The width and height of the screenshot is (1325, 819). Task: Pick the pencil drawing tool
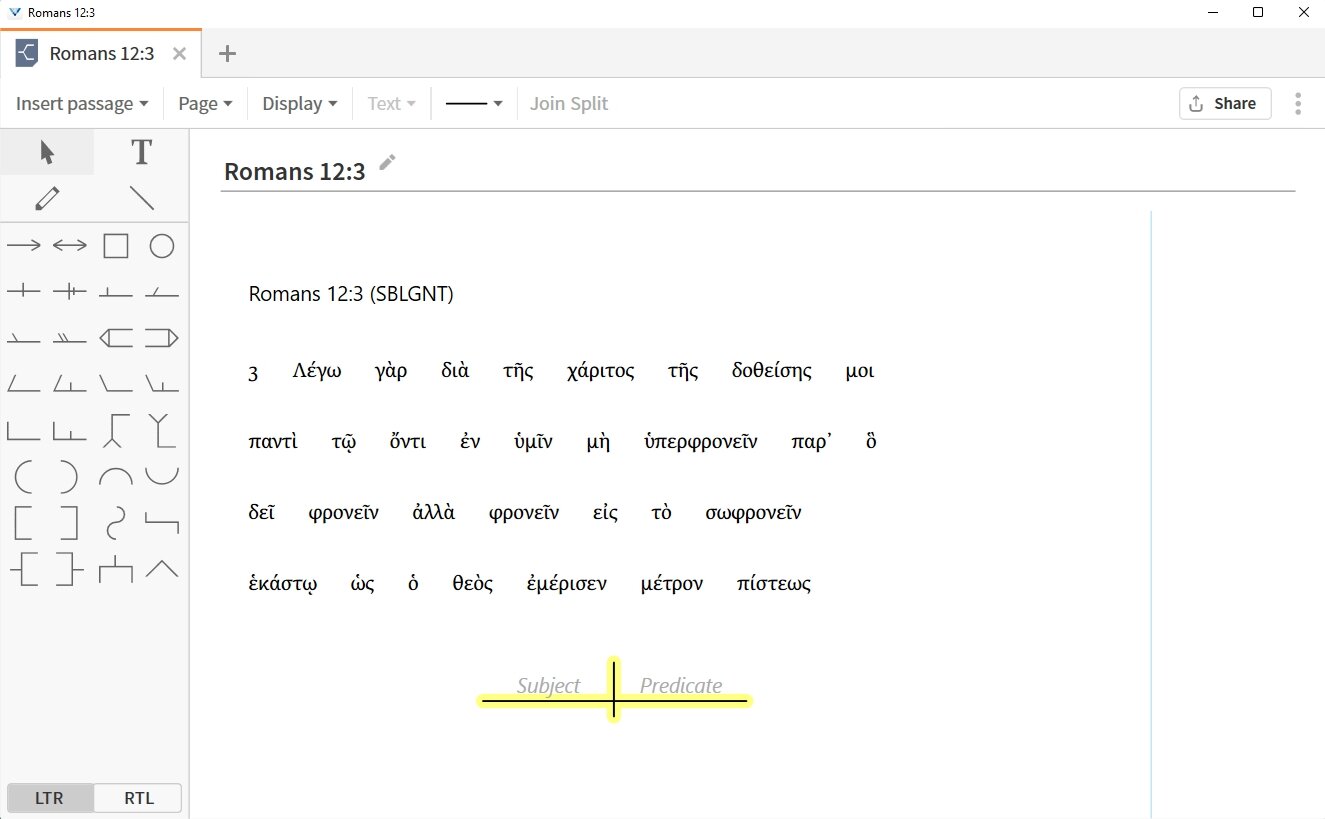pos(46,198)
